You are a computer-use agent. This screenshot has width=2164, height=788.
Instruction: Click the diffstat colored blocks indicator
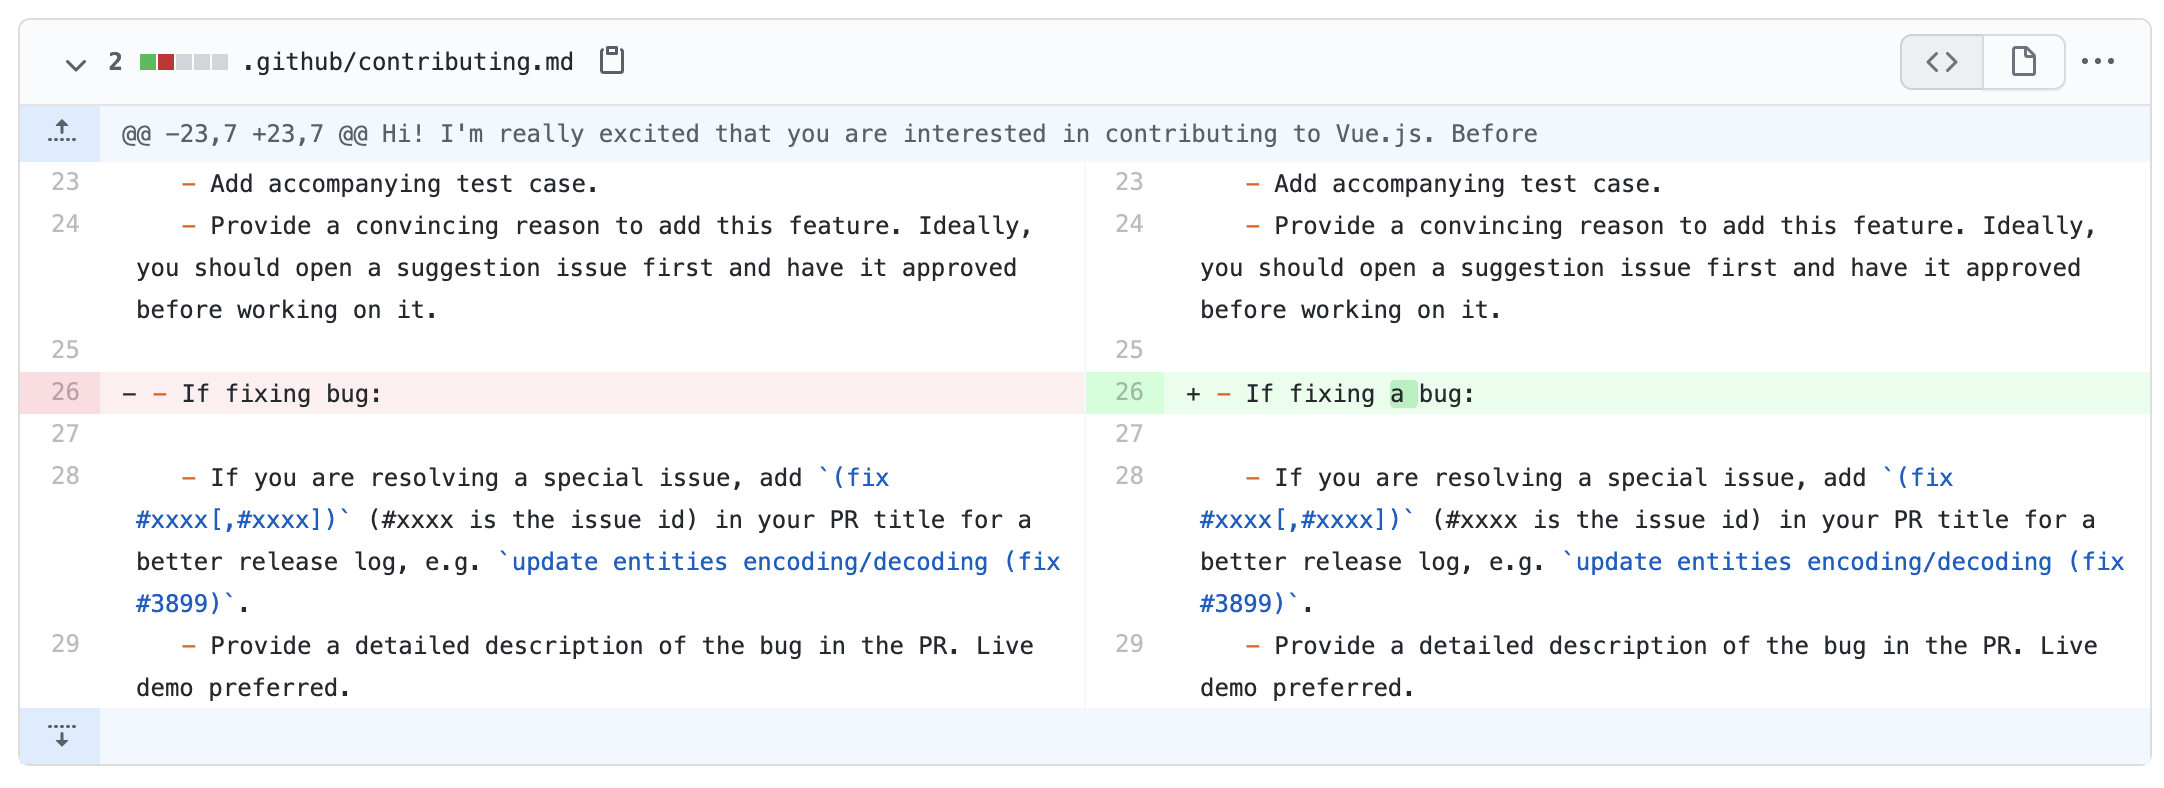184,62
